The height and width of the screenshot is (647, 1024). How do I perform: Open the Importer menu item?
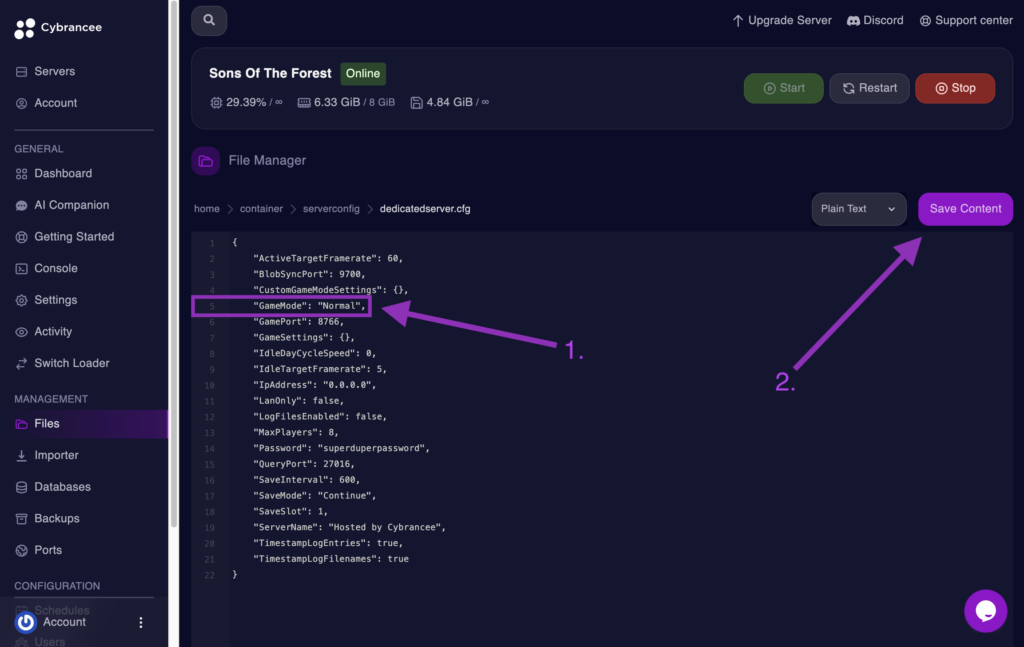click(x=56, y=455)
